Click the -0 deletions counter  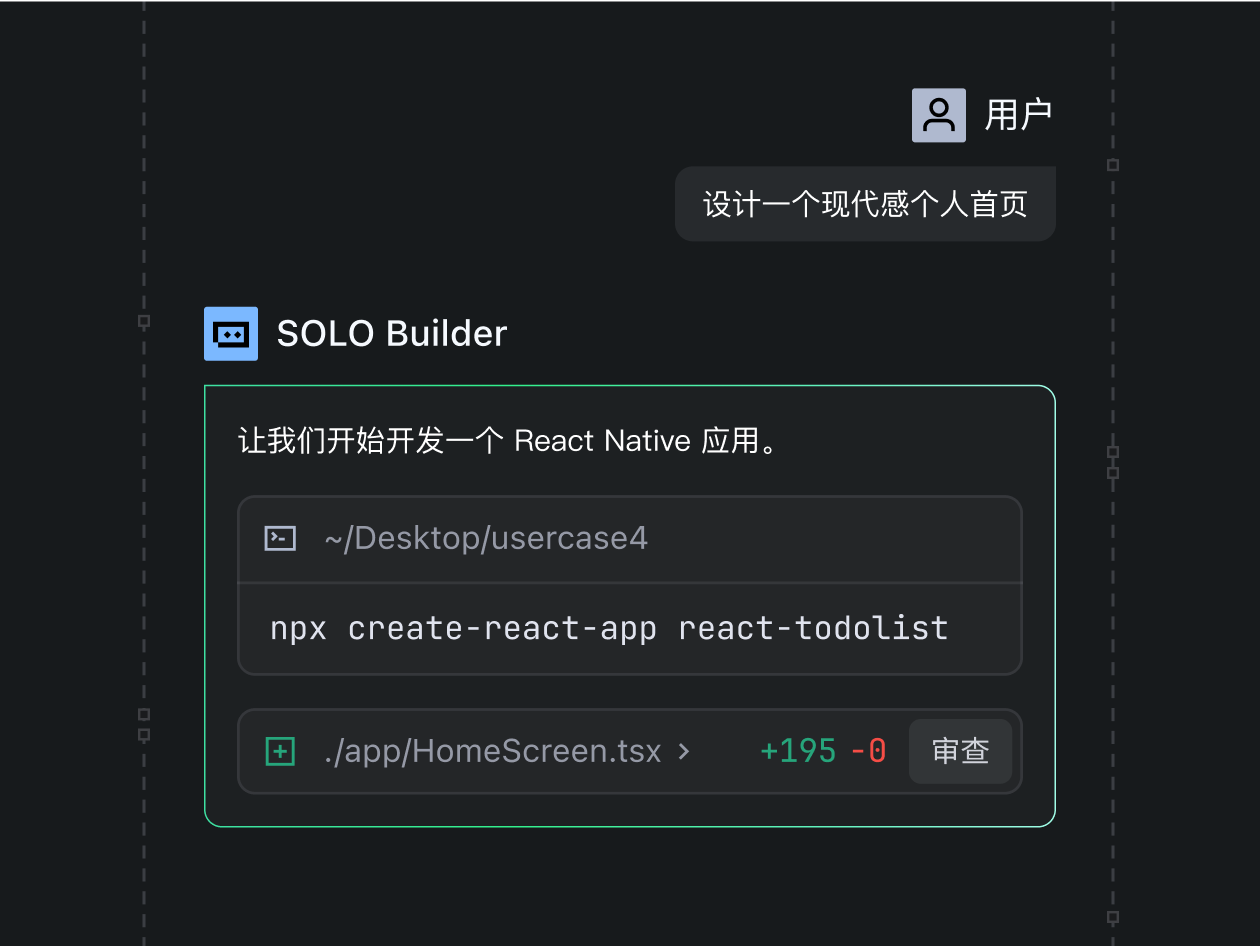pyautogui.click(x=866, y=750)
